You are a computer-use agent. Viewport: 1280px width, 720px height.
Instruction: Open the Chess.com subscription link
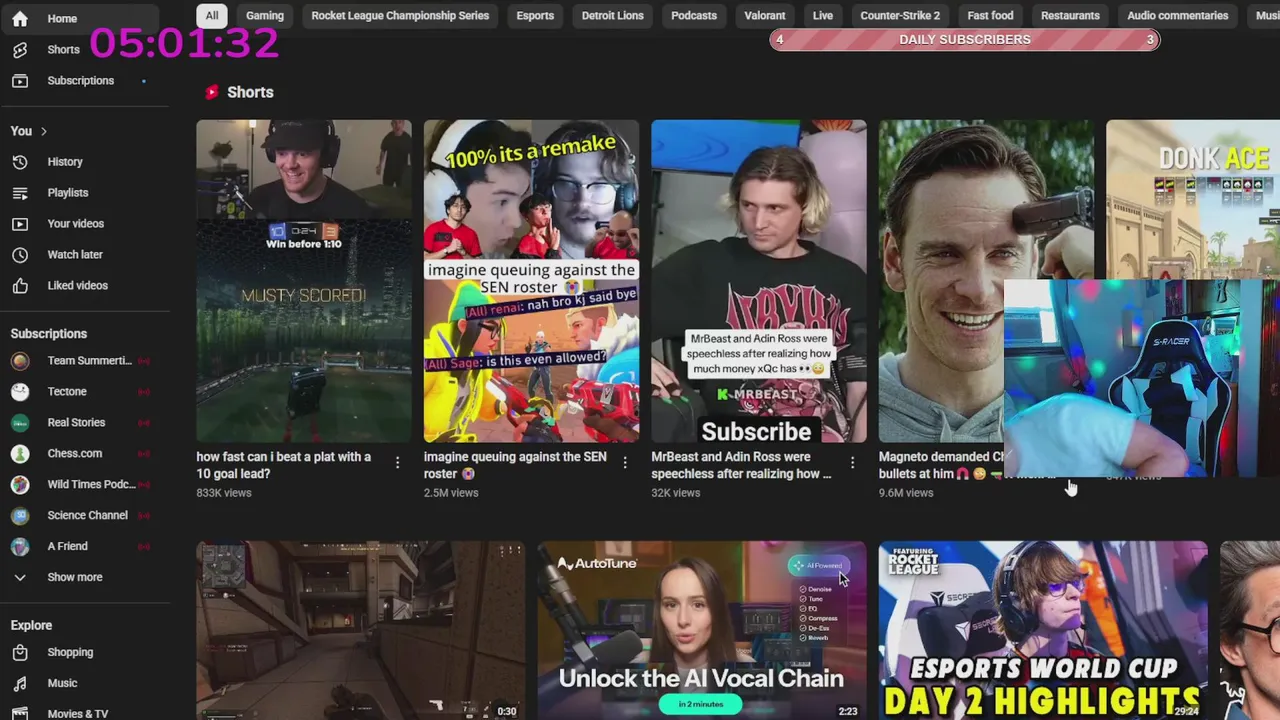tap(75, 453)
